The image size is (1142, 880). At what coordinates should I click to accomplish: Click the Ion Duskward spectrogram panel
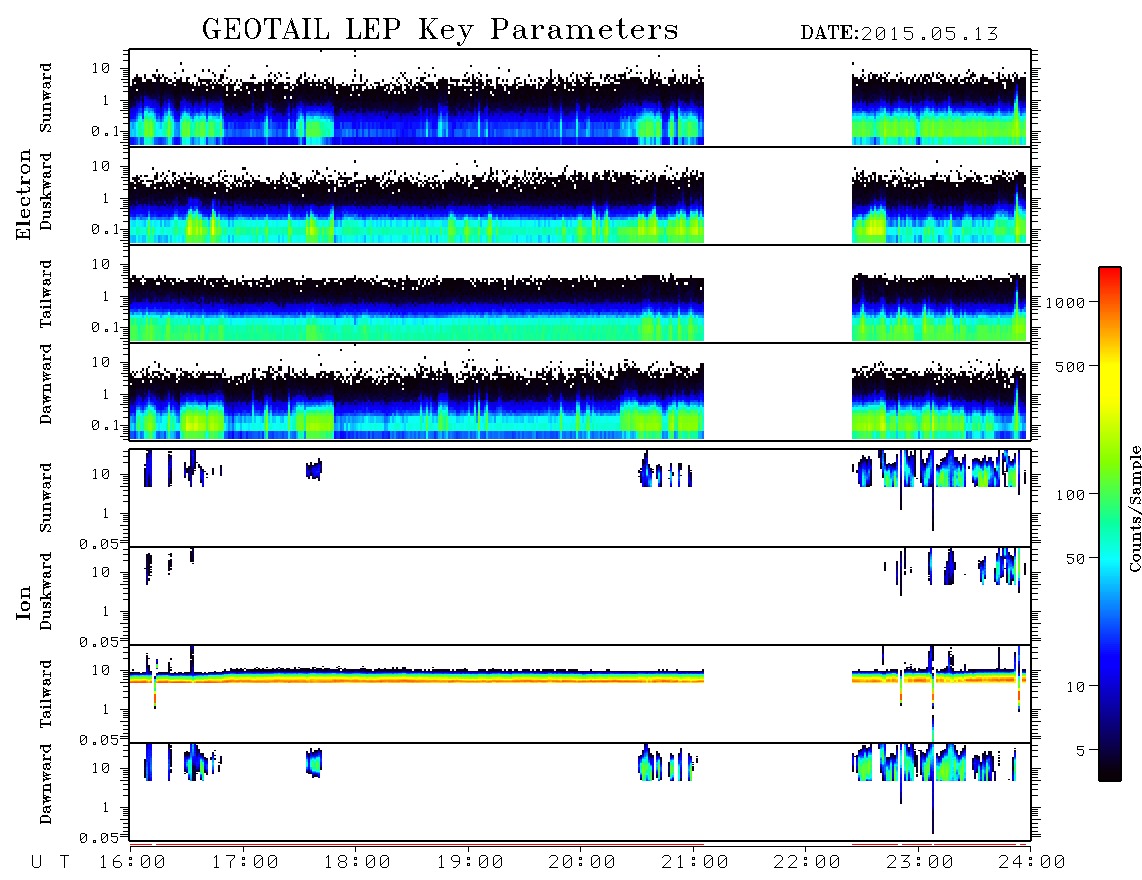tap(580, 596)
